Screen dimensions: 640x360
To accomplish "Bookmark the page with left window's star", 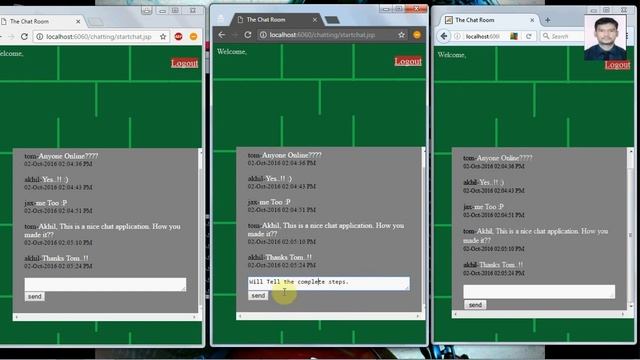I will pyautogui.click(x=163, y=37).
